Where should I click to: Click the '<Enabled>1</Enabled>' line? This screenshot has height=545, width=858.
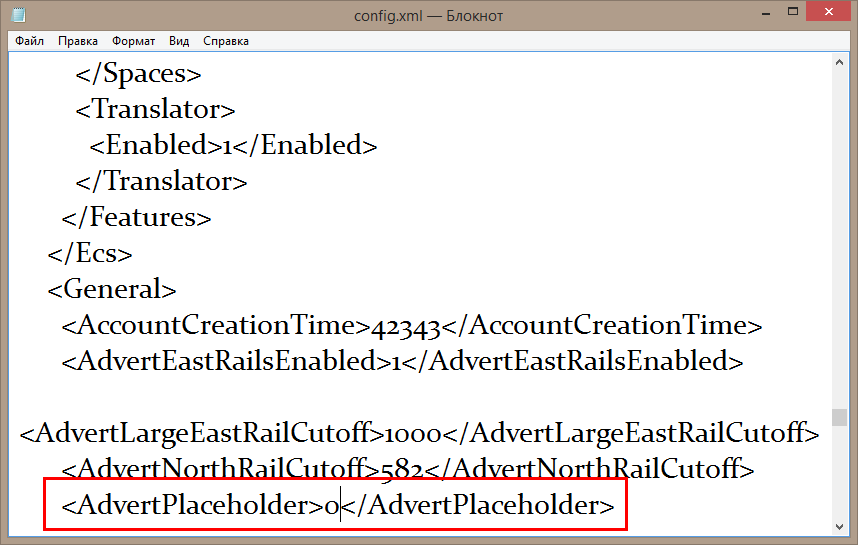[233, 145]
